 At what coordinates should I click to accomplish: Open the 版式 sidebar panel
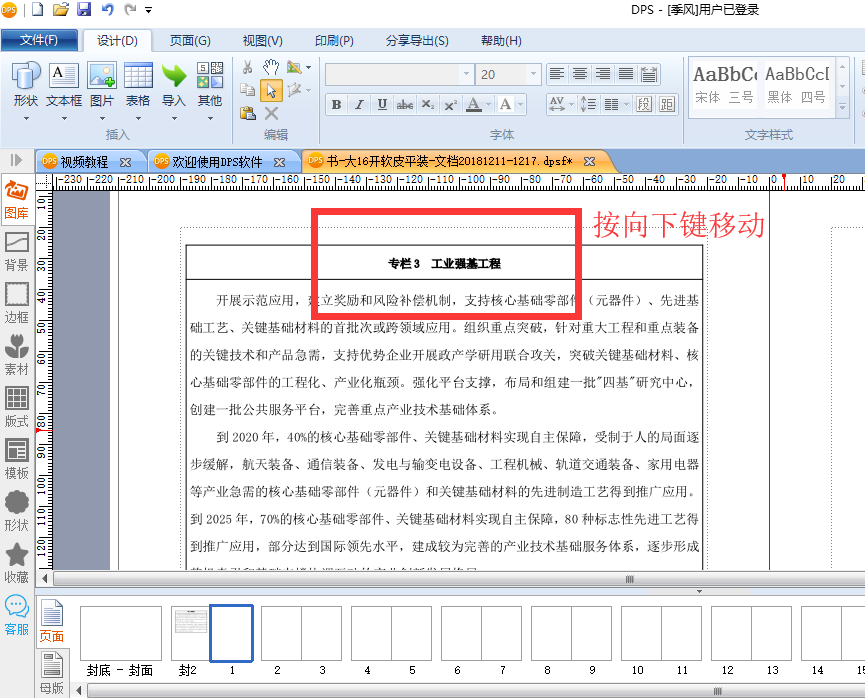pyautogui.click(x=17, y=407)
